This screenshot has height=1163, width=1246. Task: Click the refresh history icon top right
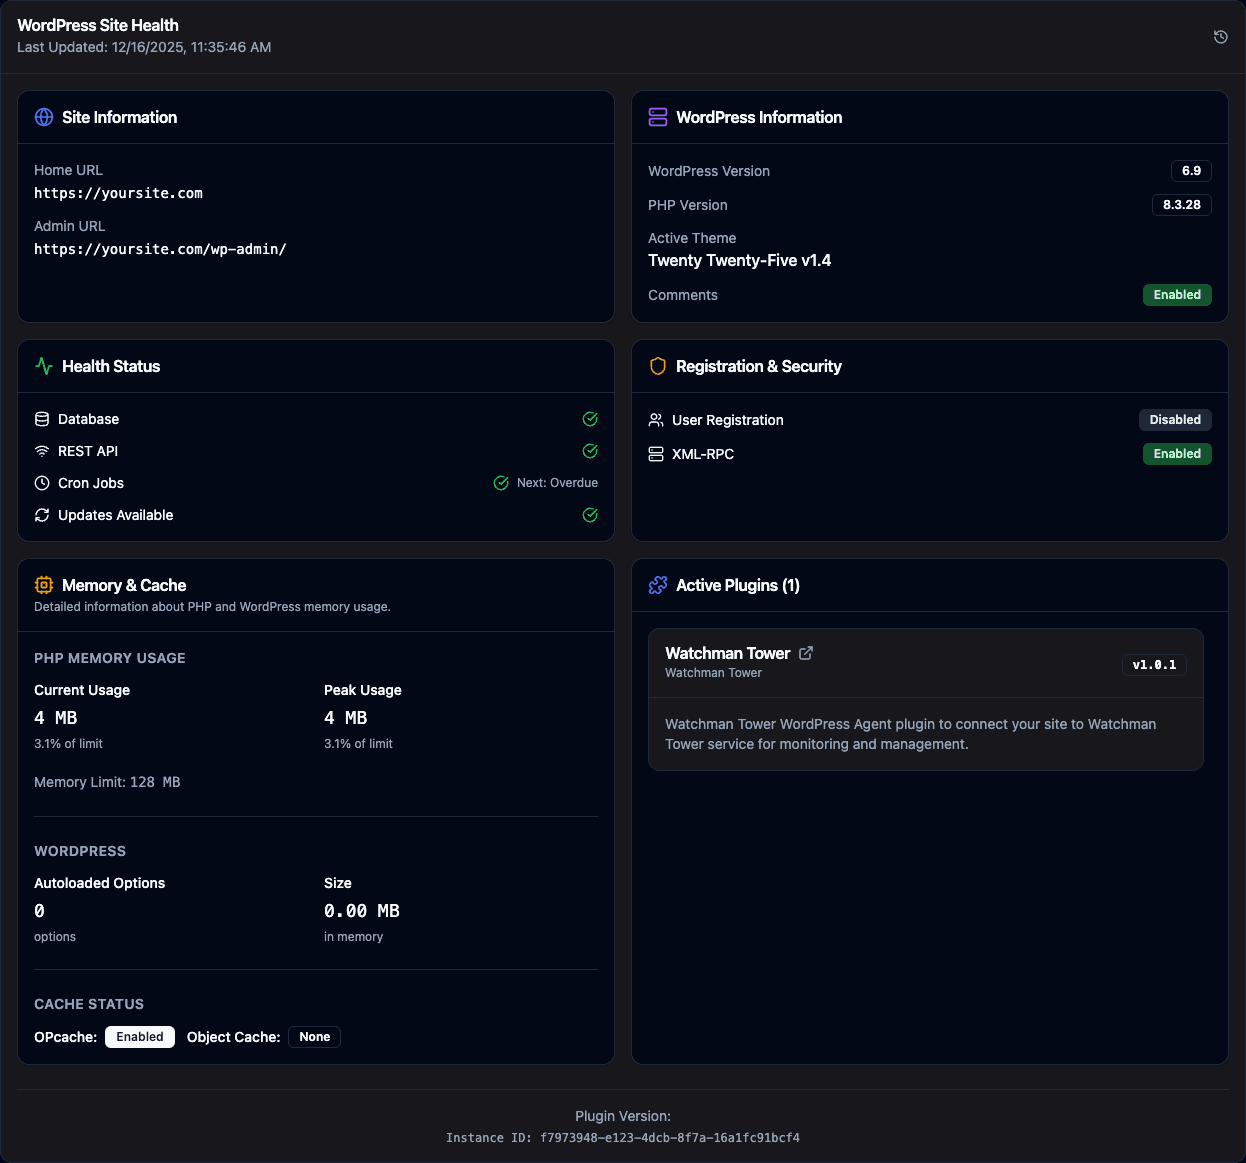click(x=1220, y=36)
